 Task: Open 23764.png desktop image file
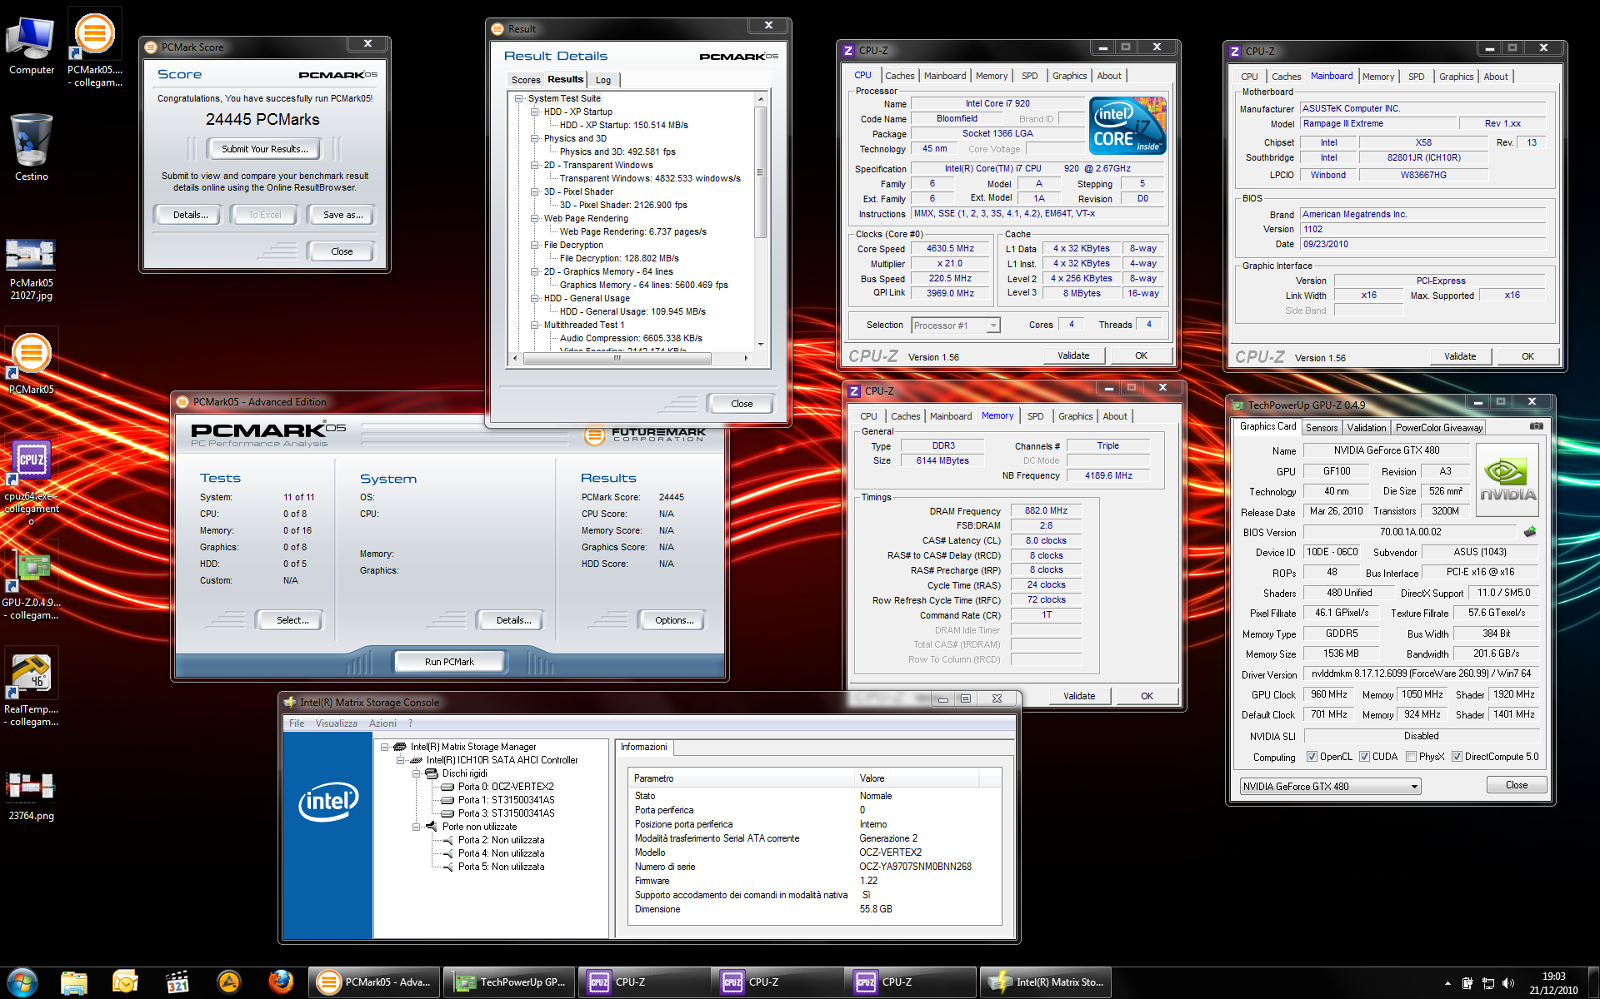[31, 794]
